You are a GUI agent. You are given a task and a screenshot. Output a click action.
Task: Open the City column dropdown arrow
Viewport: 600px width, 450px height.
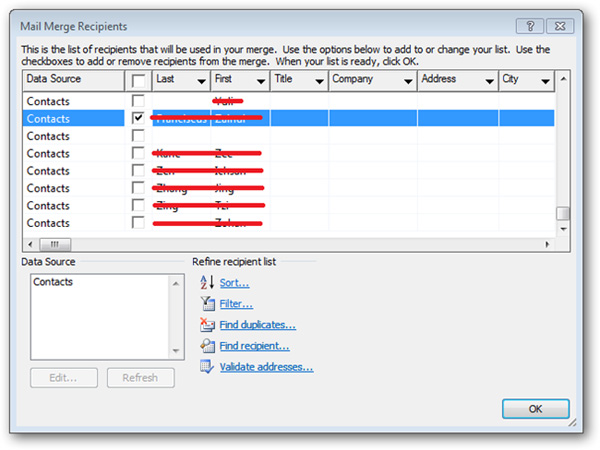[546, 81]
